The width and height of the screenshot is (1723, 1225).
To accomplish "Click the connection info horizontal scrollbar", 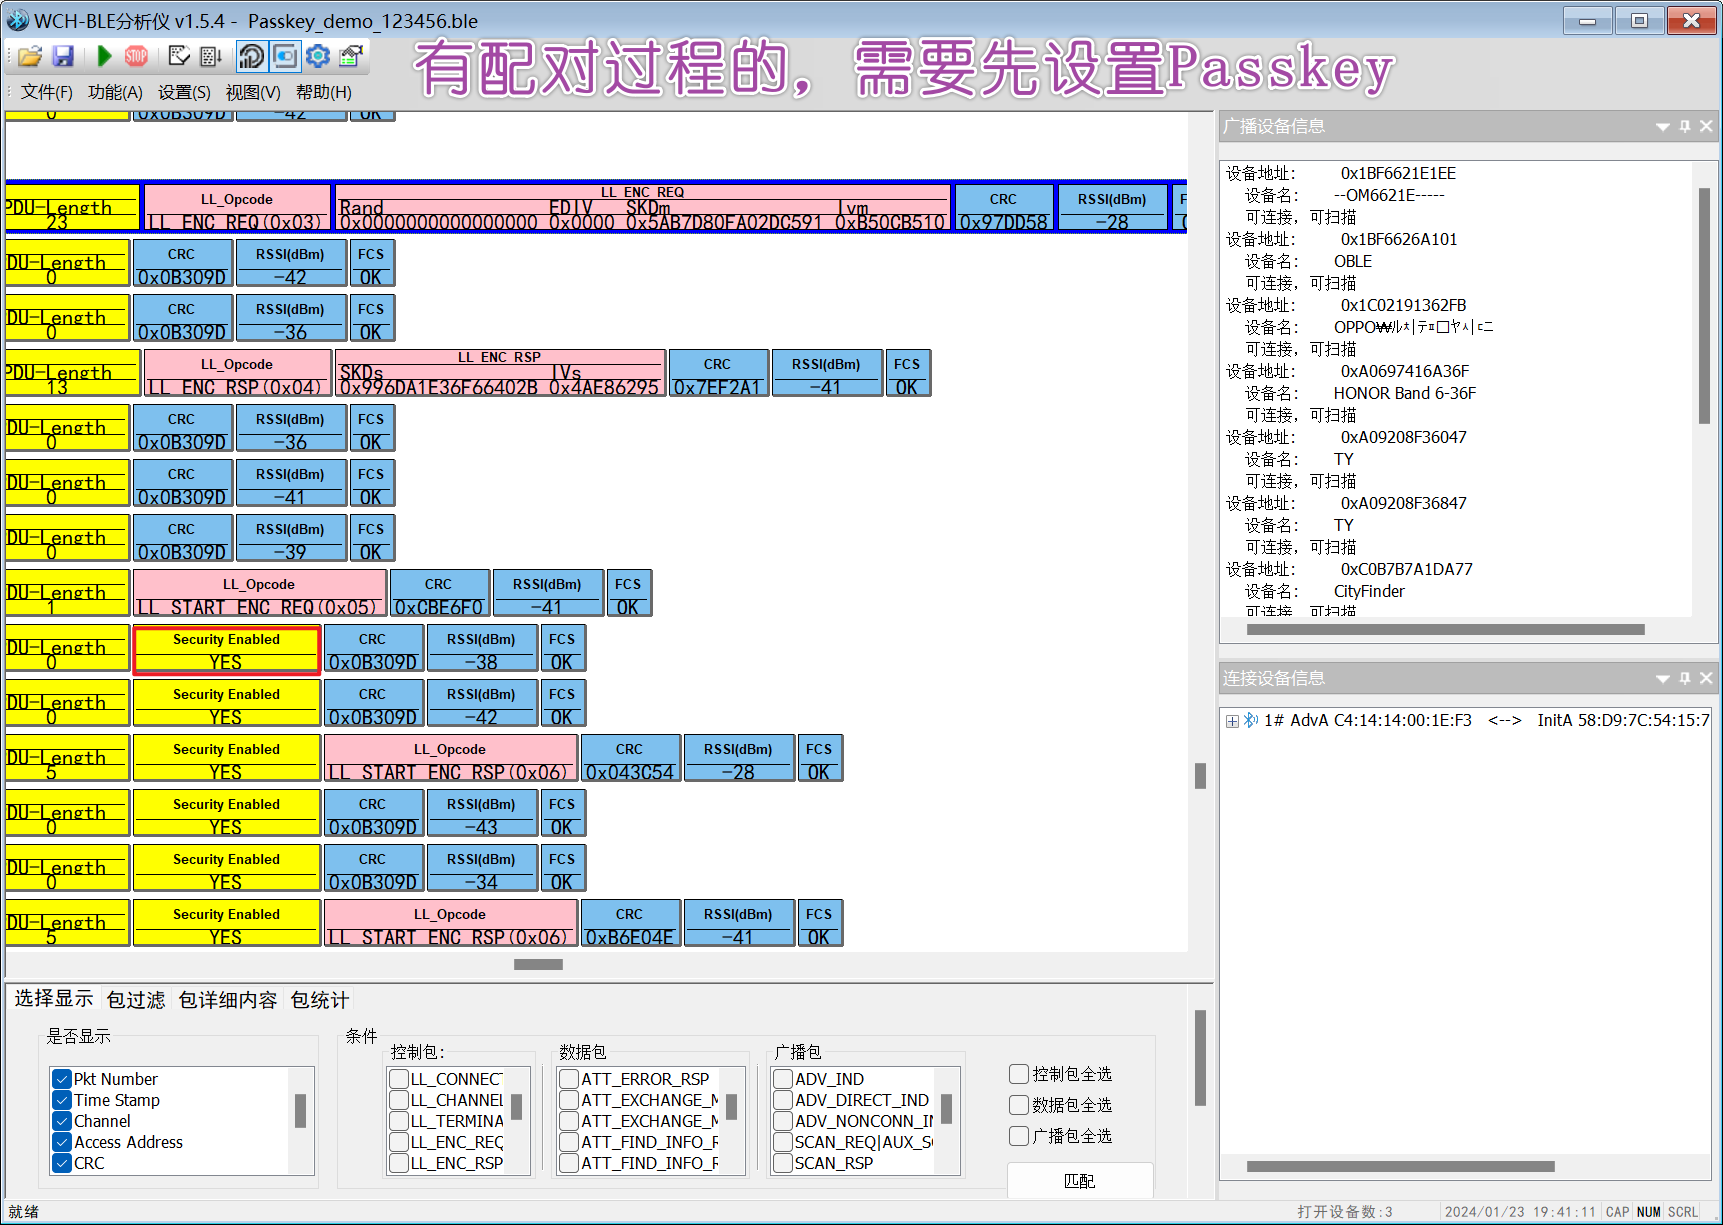I will (x=1400, y=1166).
